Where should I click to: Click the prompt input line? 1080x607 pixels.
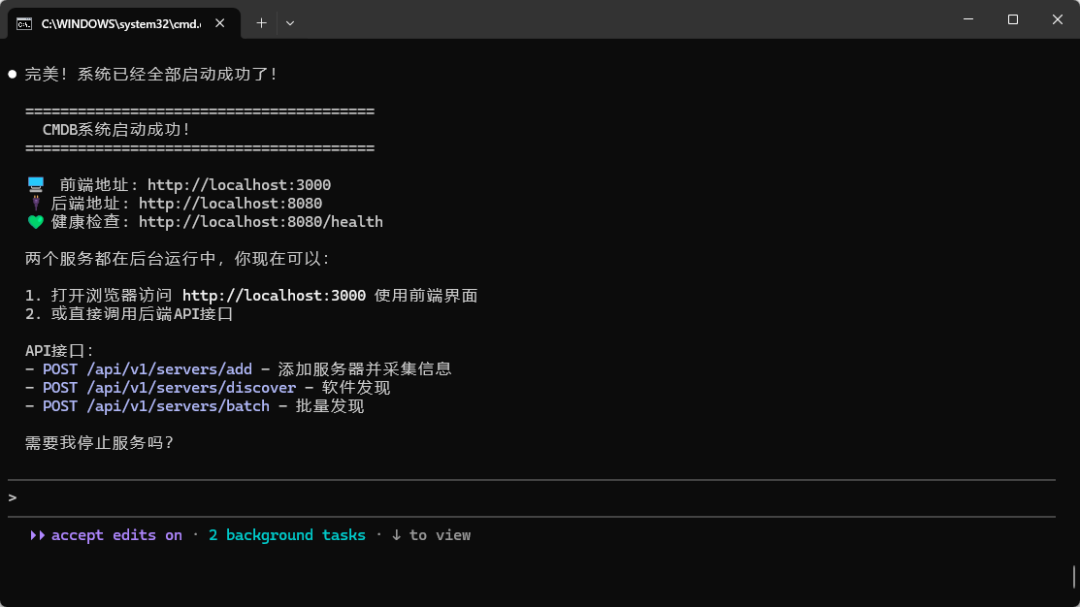532,498
